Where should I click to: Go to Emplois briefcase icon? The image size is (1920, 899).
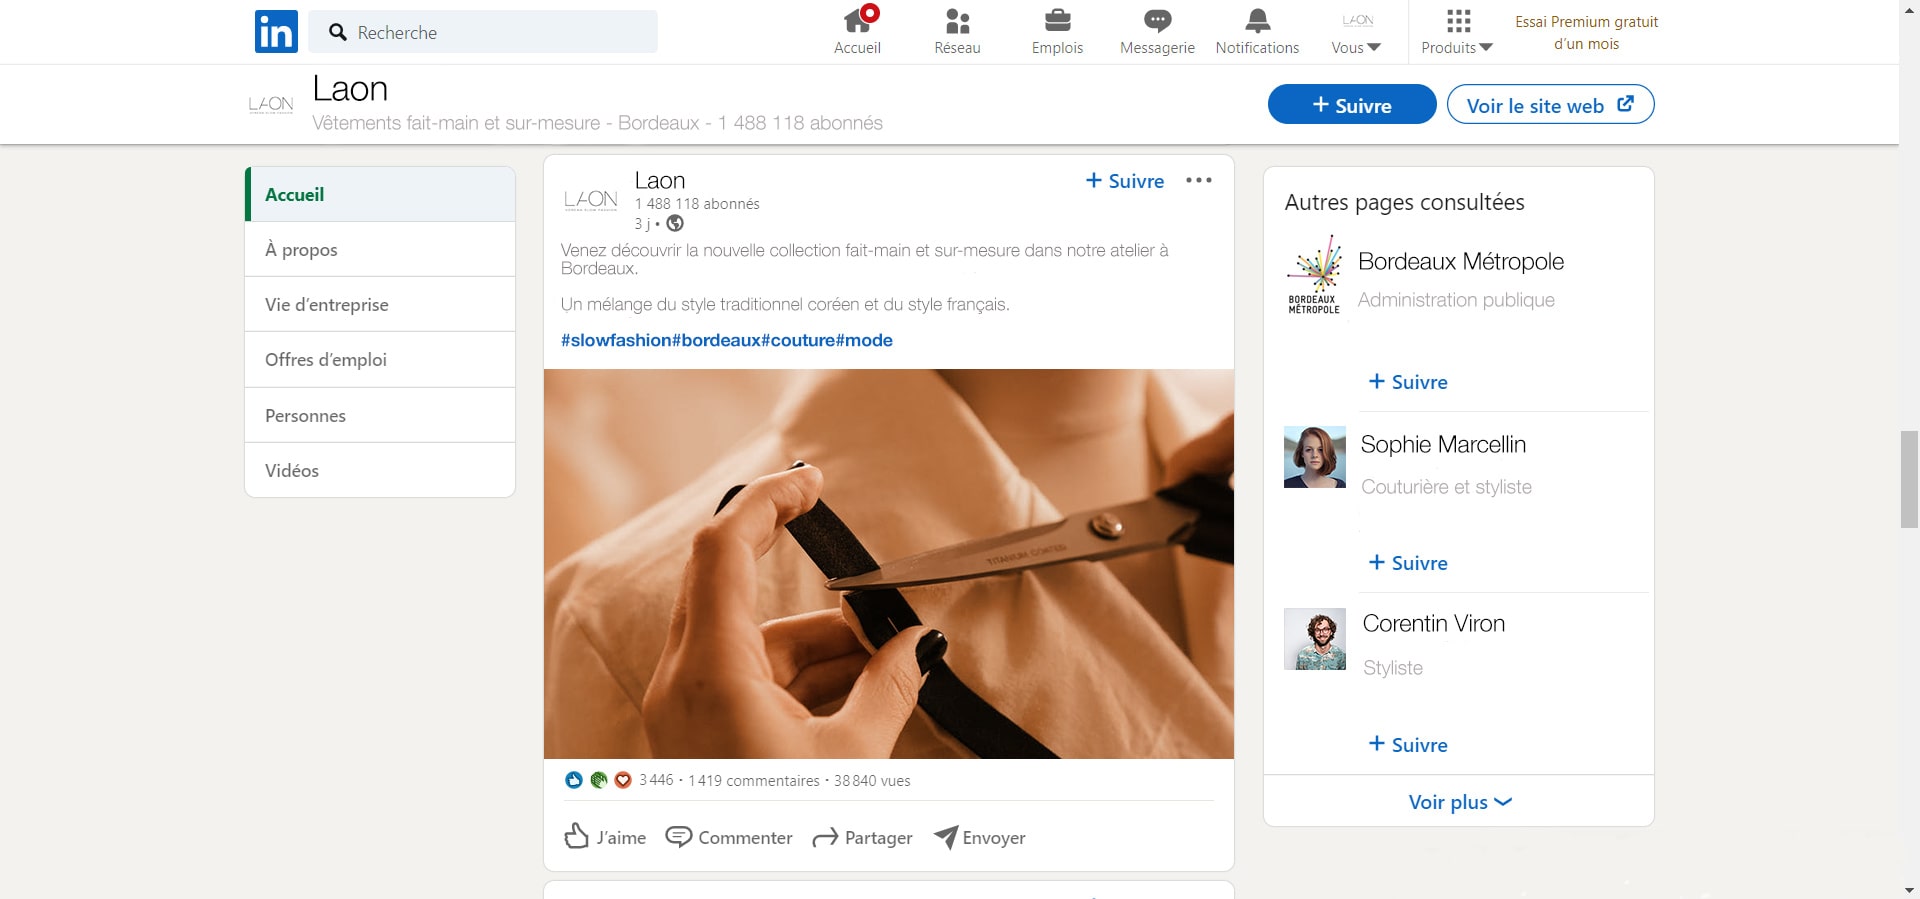[1057, 21]
